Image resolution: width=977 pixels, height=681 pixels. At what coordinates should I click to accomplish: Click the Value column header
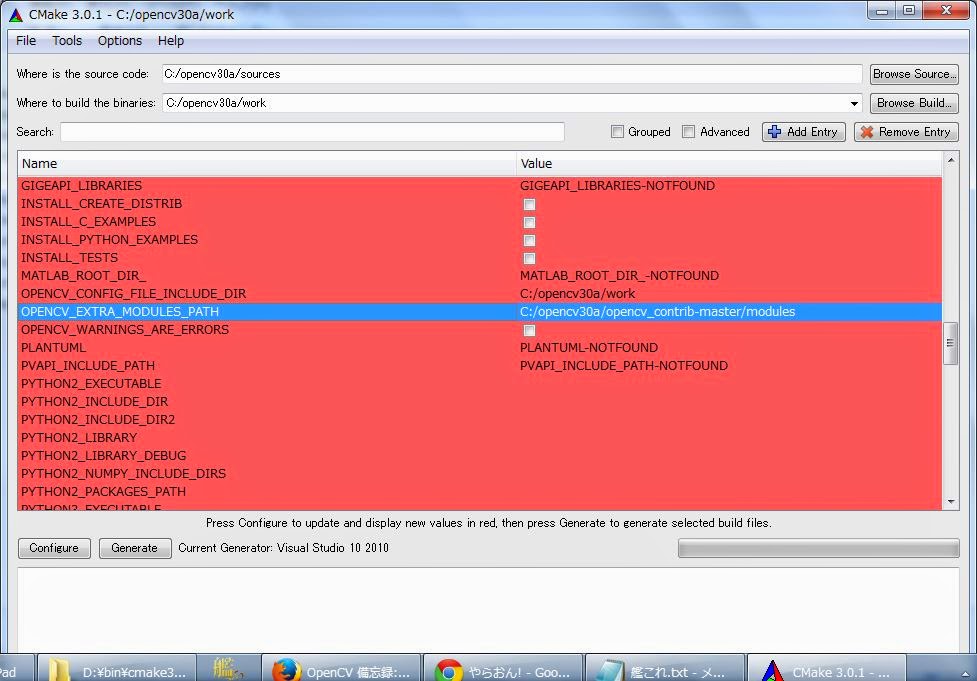(729, 164)
